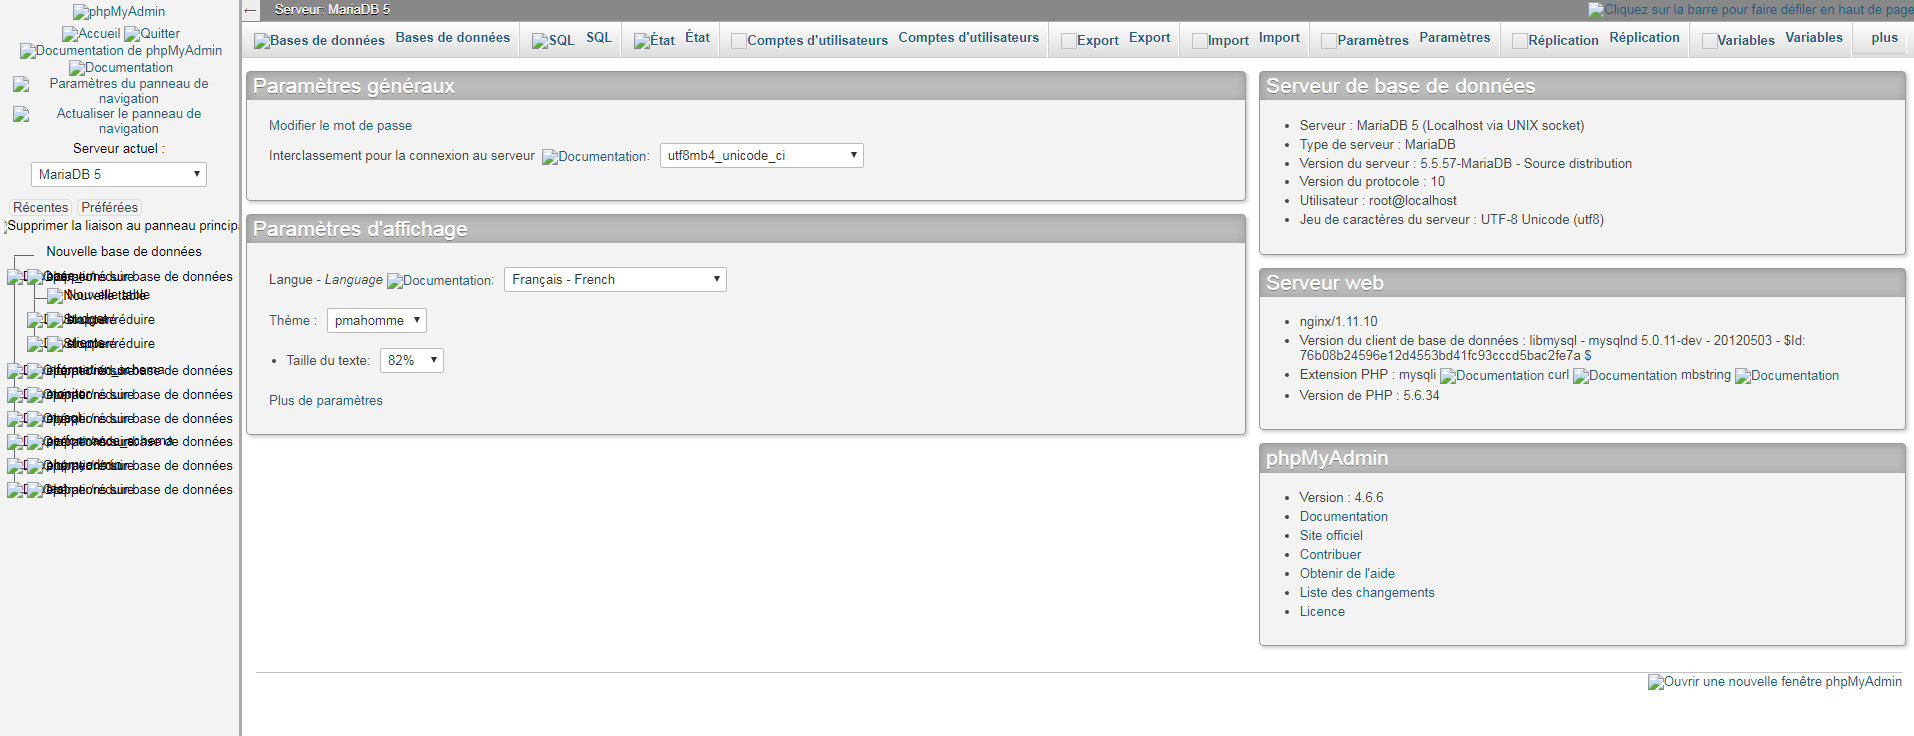This screenshot has width=1914, height=736.
Task: Click the Contribuer link
Action: pyautogui.click(x=1330, y=555)
